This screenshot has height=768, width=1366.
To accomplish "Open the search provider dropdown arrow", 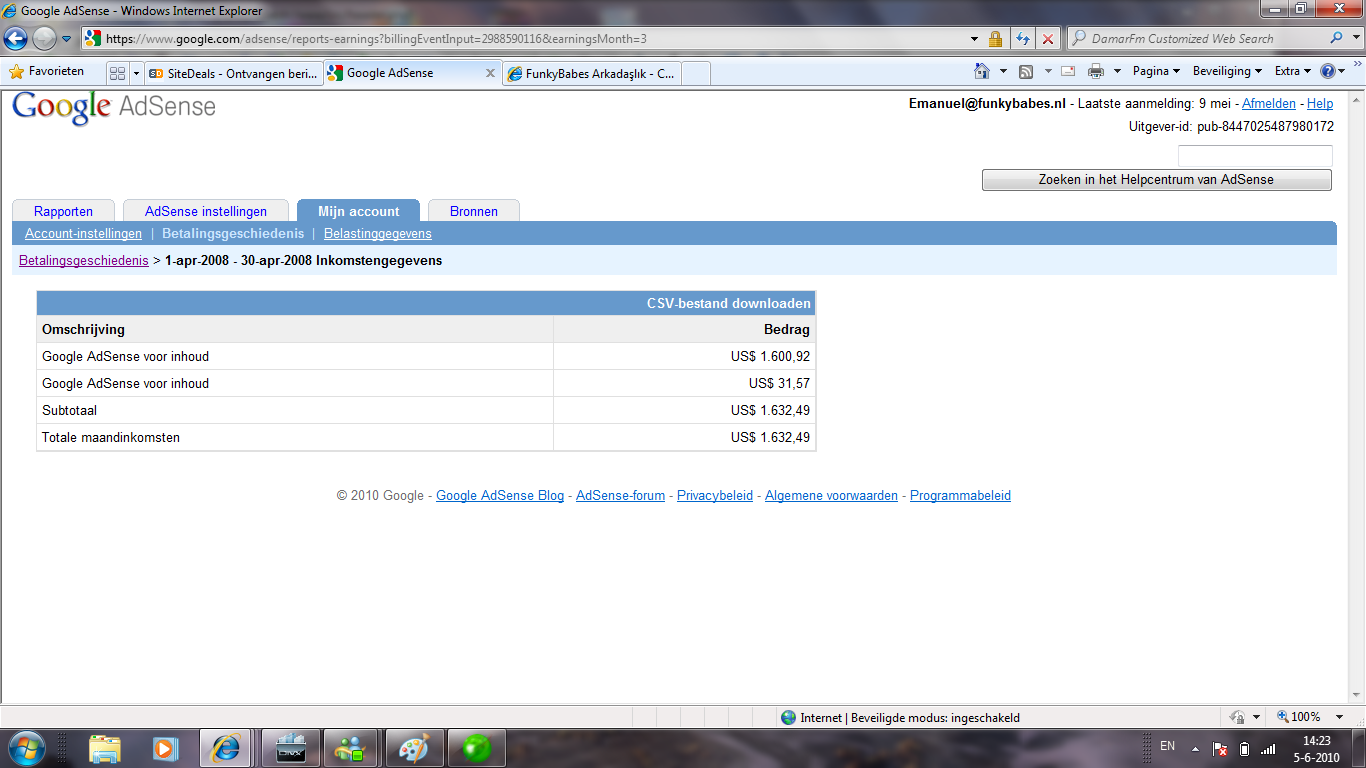I will [x=1354, y=39].
